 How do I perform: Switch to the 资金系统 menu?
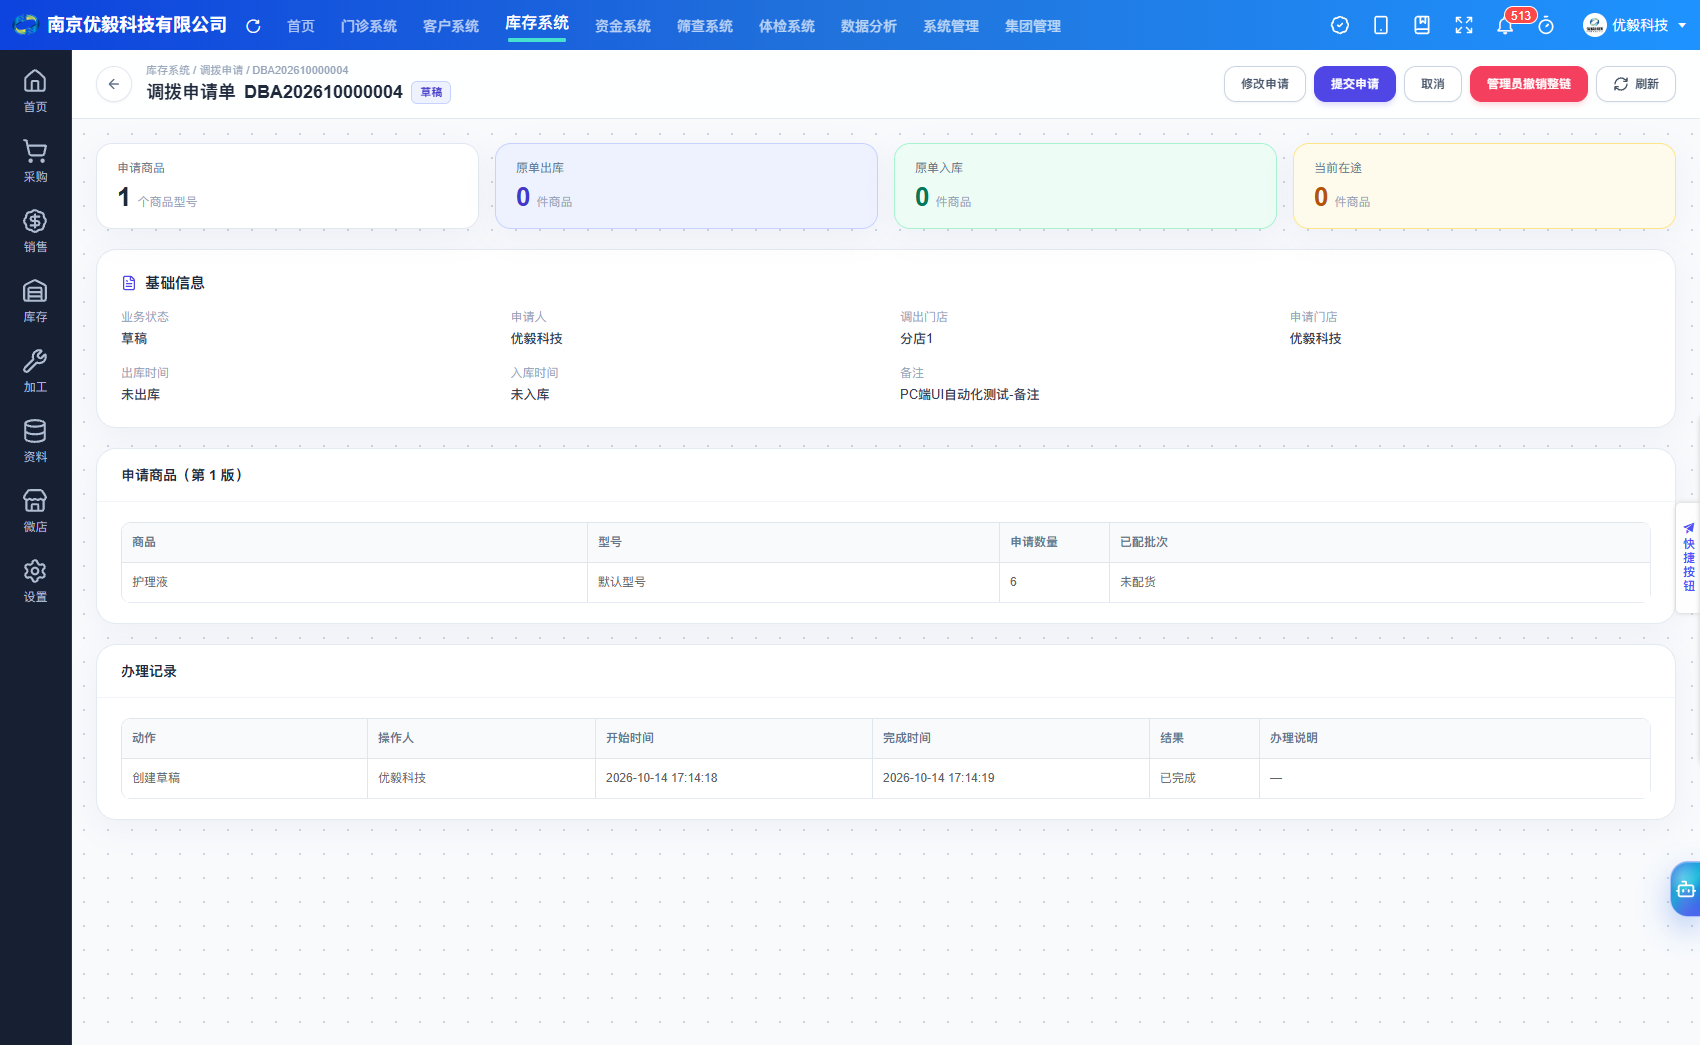(x=623, y=26)
